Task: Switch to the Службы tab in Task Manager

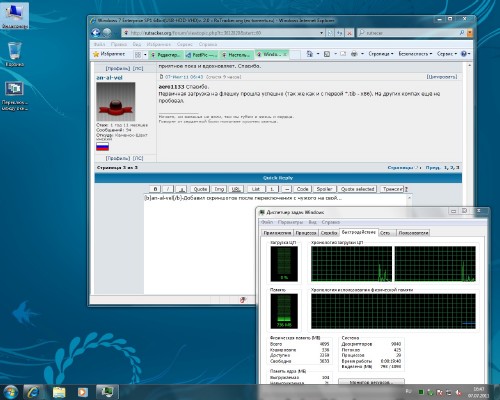Action: (329, 233)
